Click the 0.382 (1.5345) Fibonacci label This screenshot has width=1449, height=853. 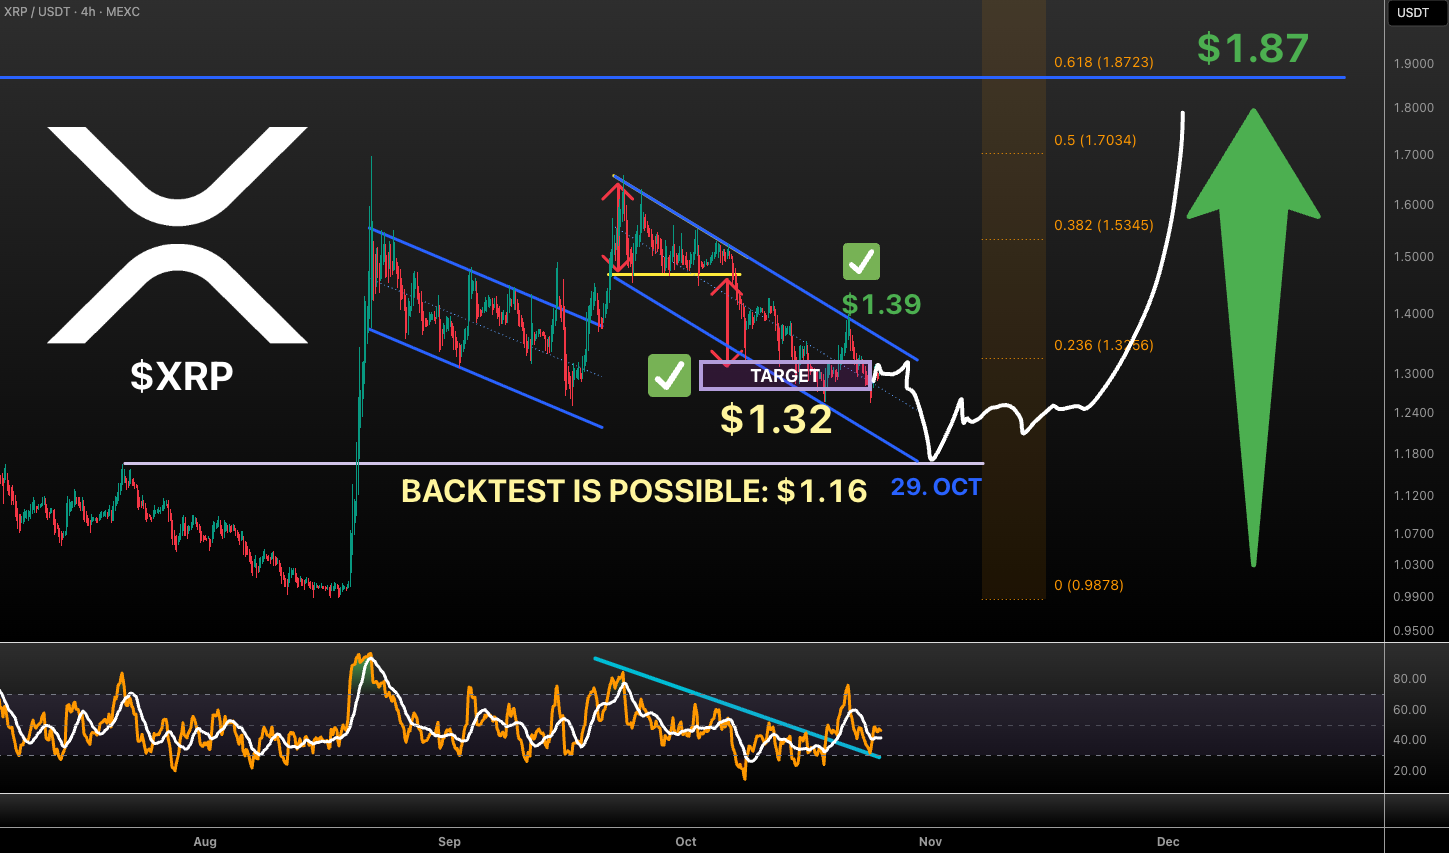pos(1104,225)
